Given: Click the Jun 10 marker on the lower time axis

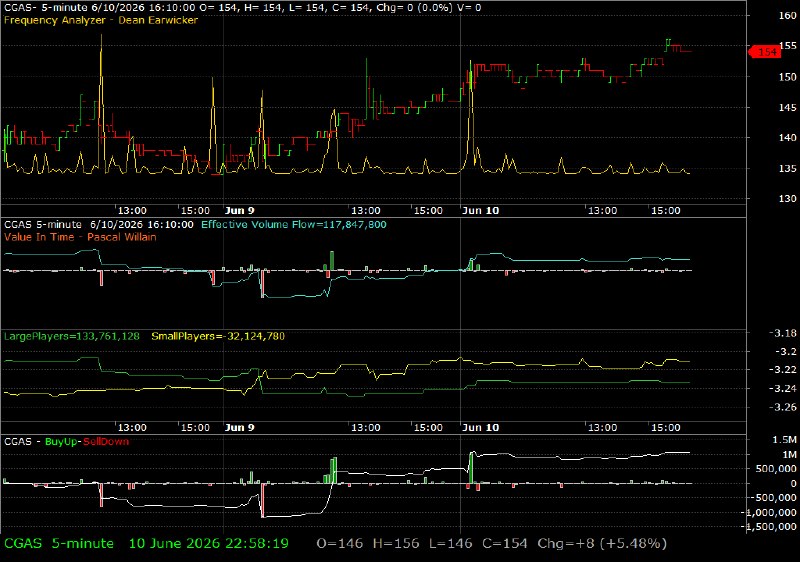Looking at the screenshot, I should [x=481, y=427].
